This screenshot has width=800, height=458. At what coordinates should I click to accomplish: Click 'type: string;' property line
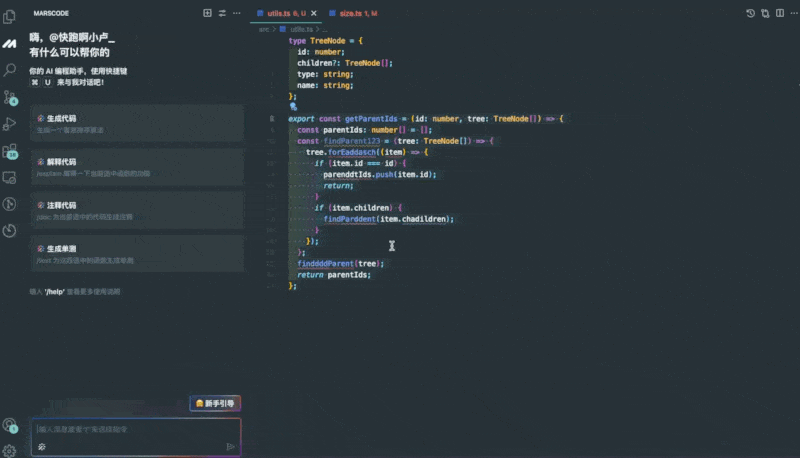(325, 74)
